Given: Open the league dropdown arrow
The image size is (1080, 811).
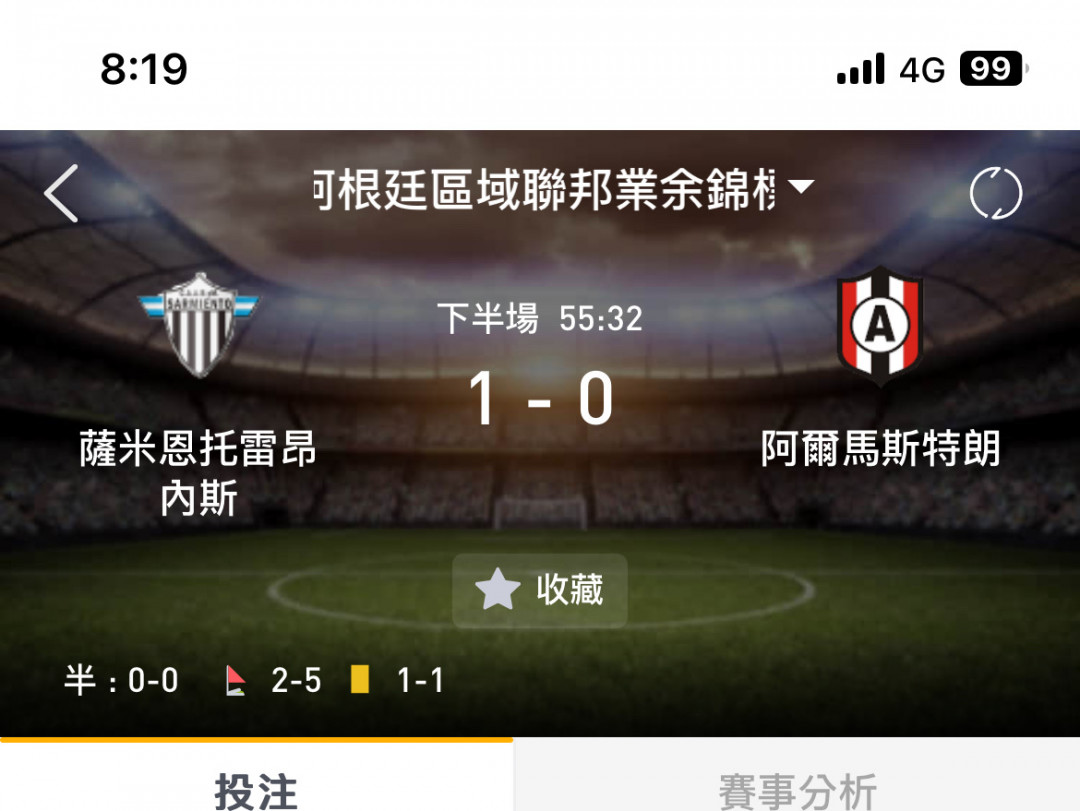Looking at the screenshot, I should [800, 186].
